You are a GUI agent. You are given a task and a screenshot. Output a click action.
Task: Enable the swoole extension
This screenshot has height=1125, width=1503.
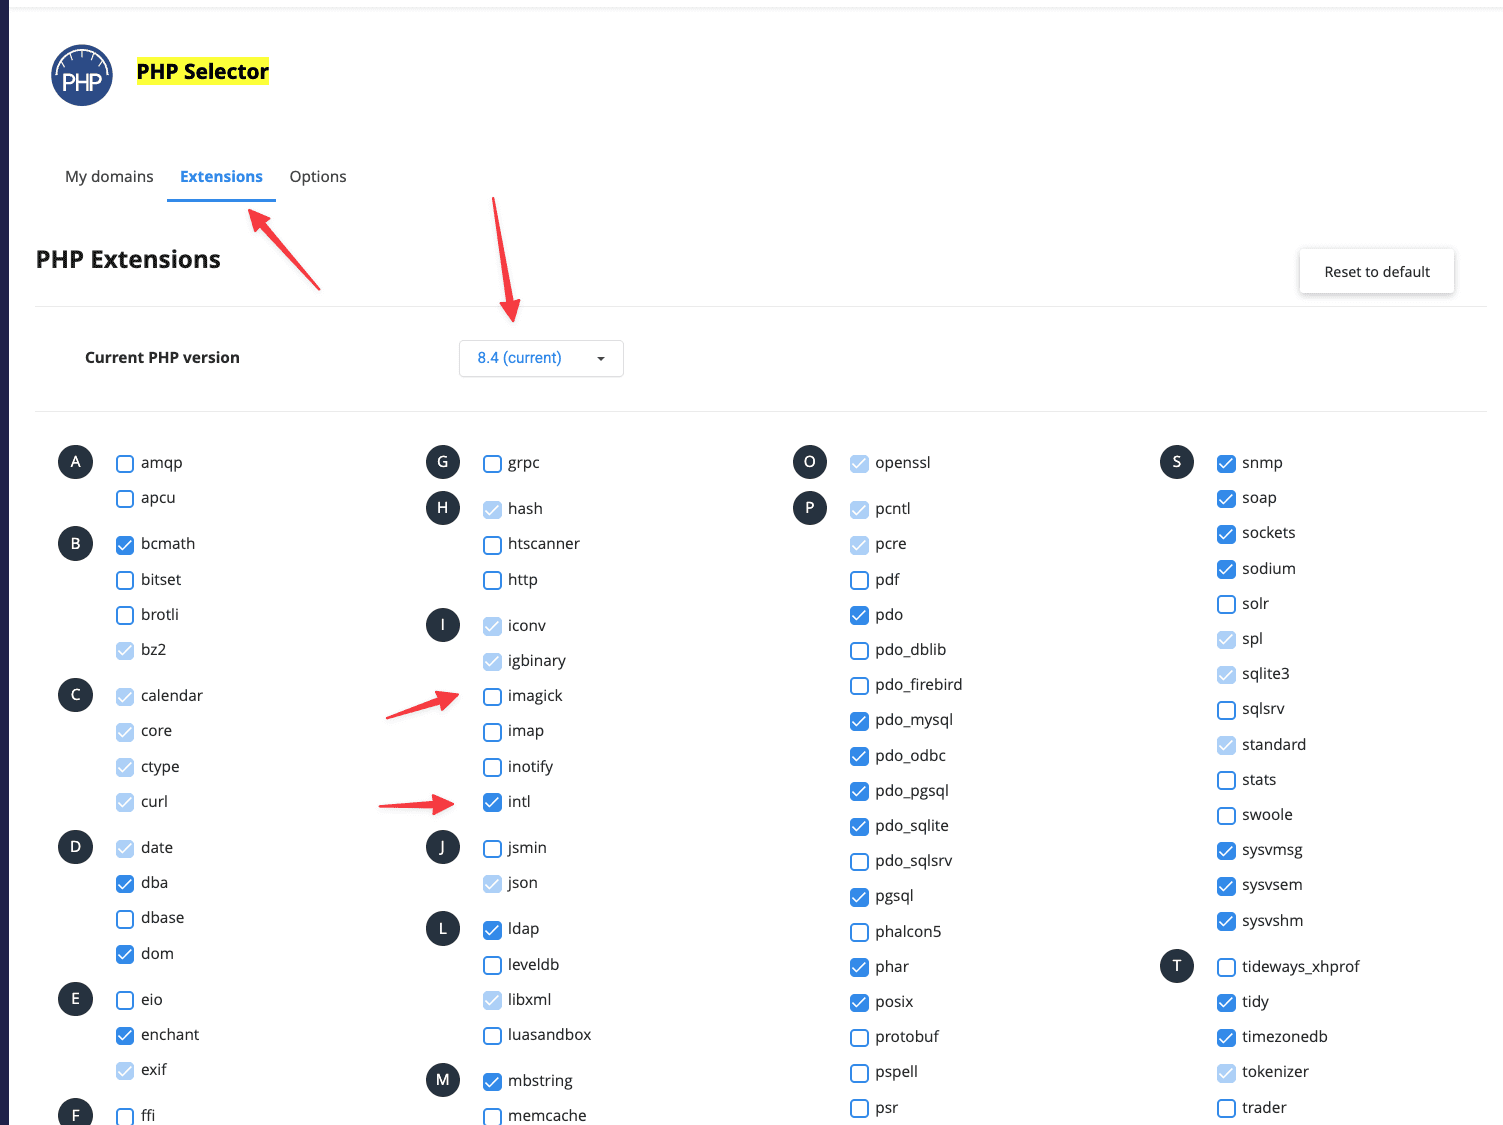(1226, 816)
